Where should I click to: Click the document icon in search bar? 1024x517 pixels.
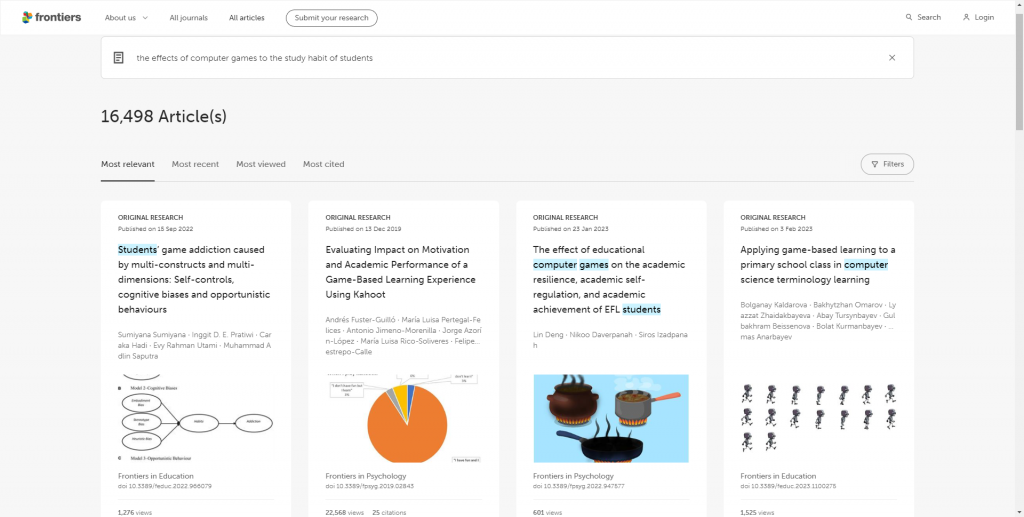click(x=118, y=58)
